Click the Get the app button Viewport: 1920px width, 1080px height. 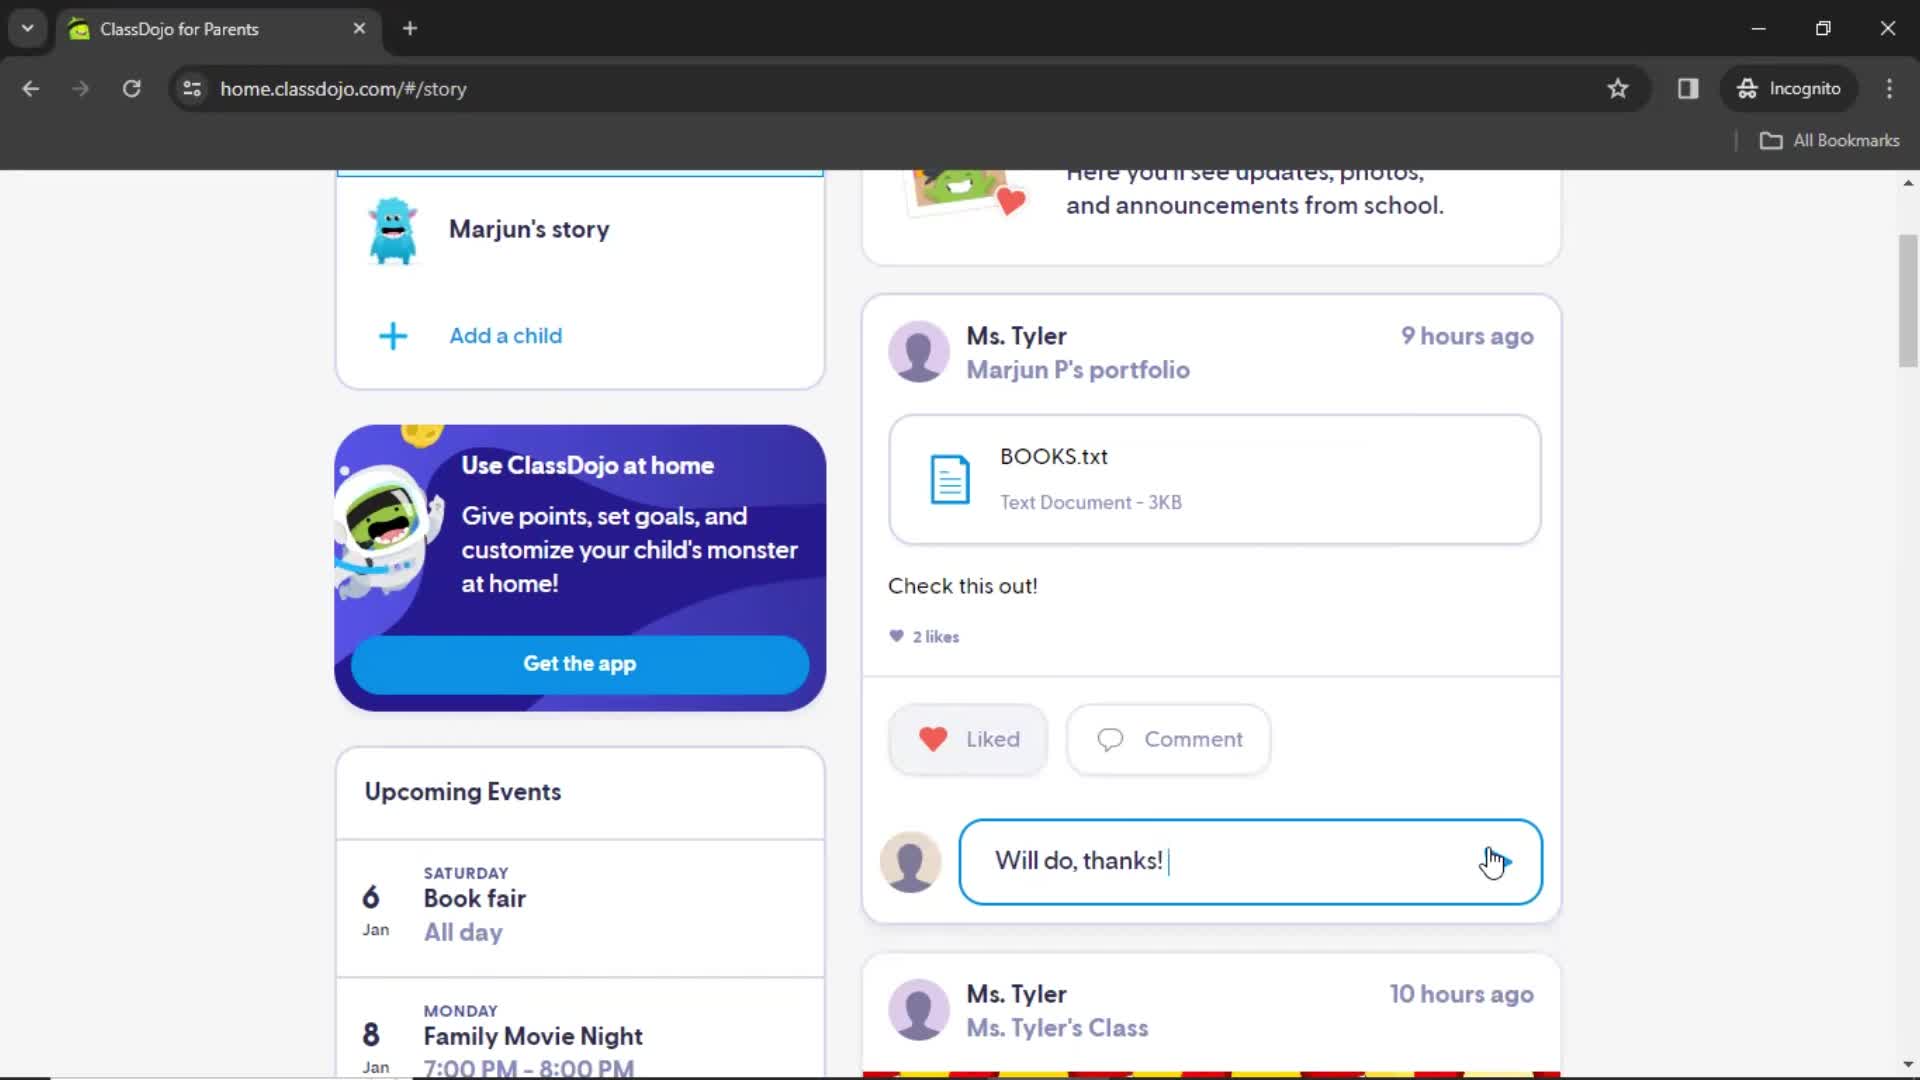tap(579, 663)
